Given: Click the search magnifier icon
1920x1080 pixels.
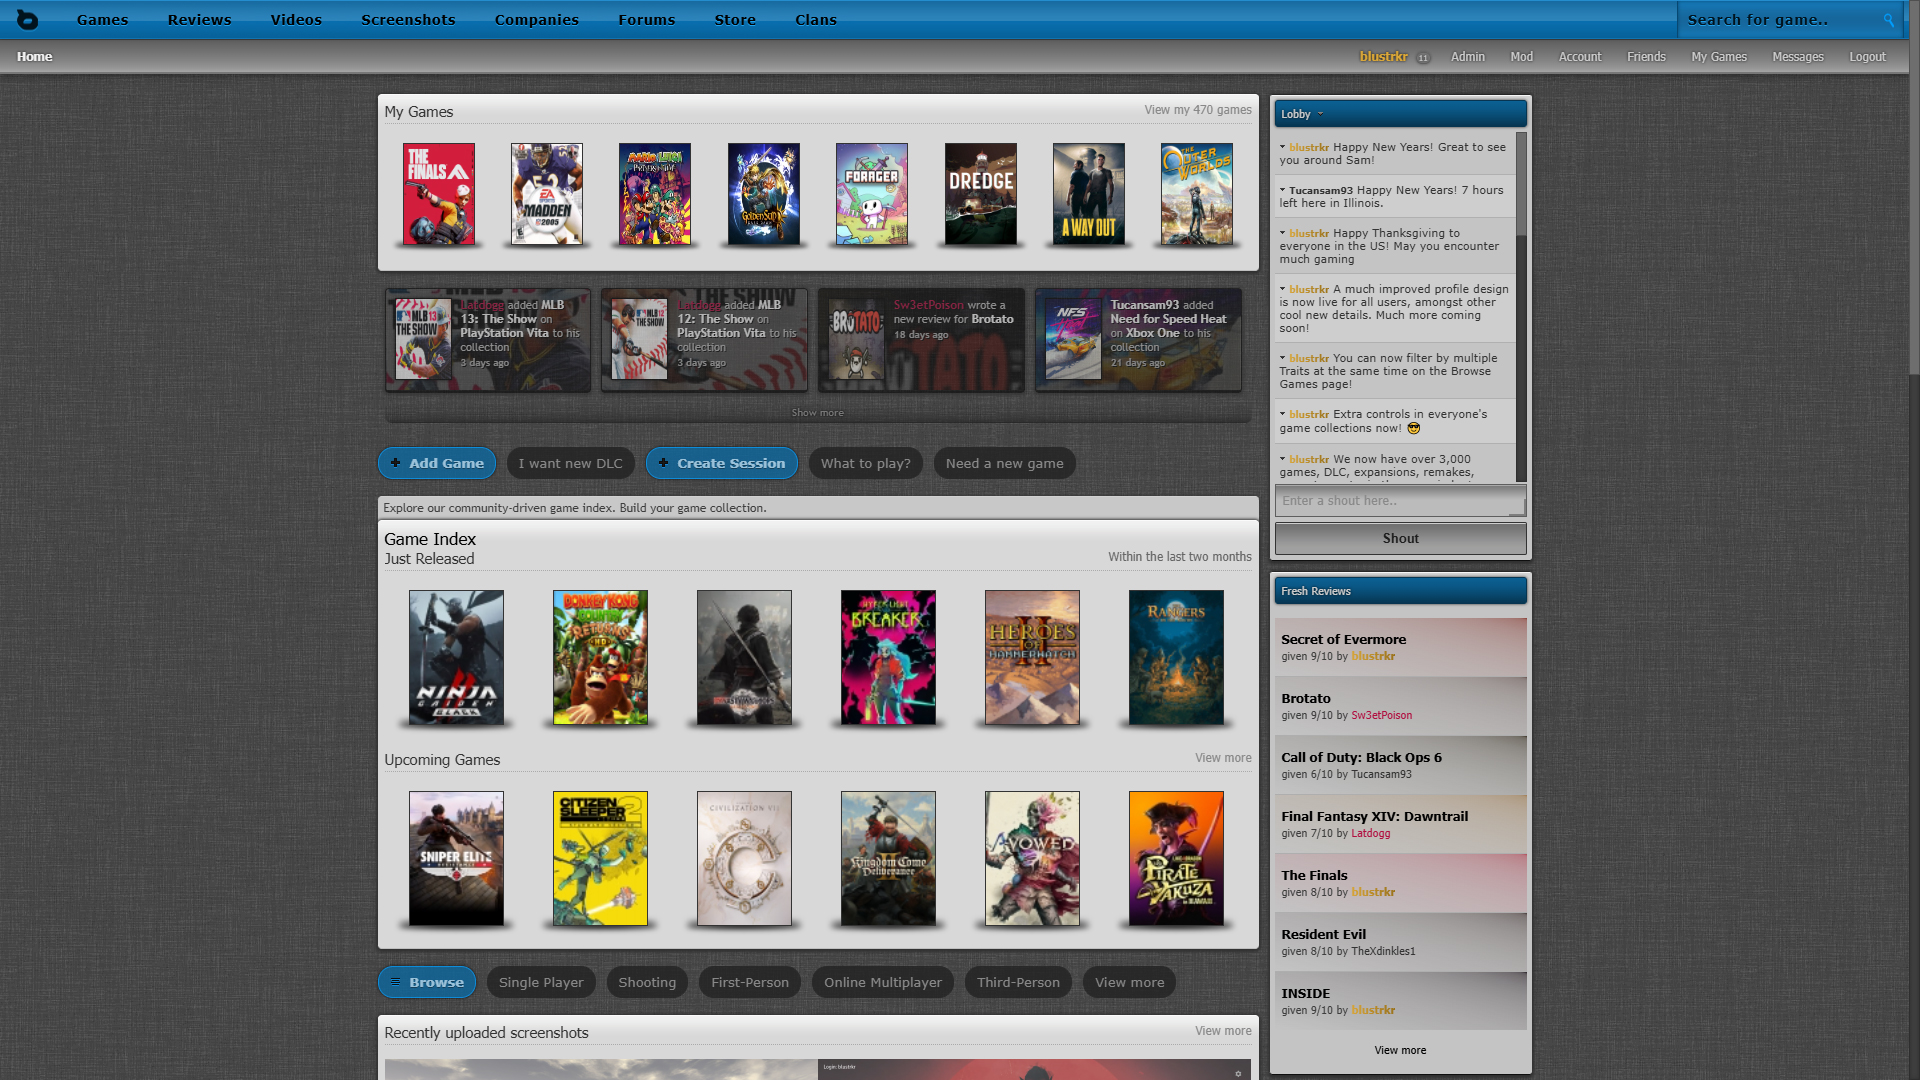Looking at the screenshot, I should (x=1888, y=20).
